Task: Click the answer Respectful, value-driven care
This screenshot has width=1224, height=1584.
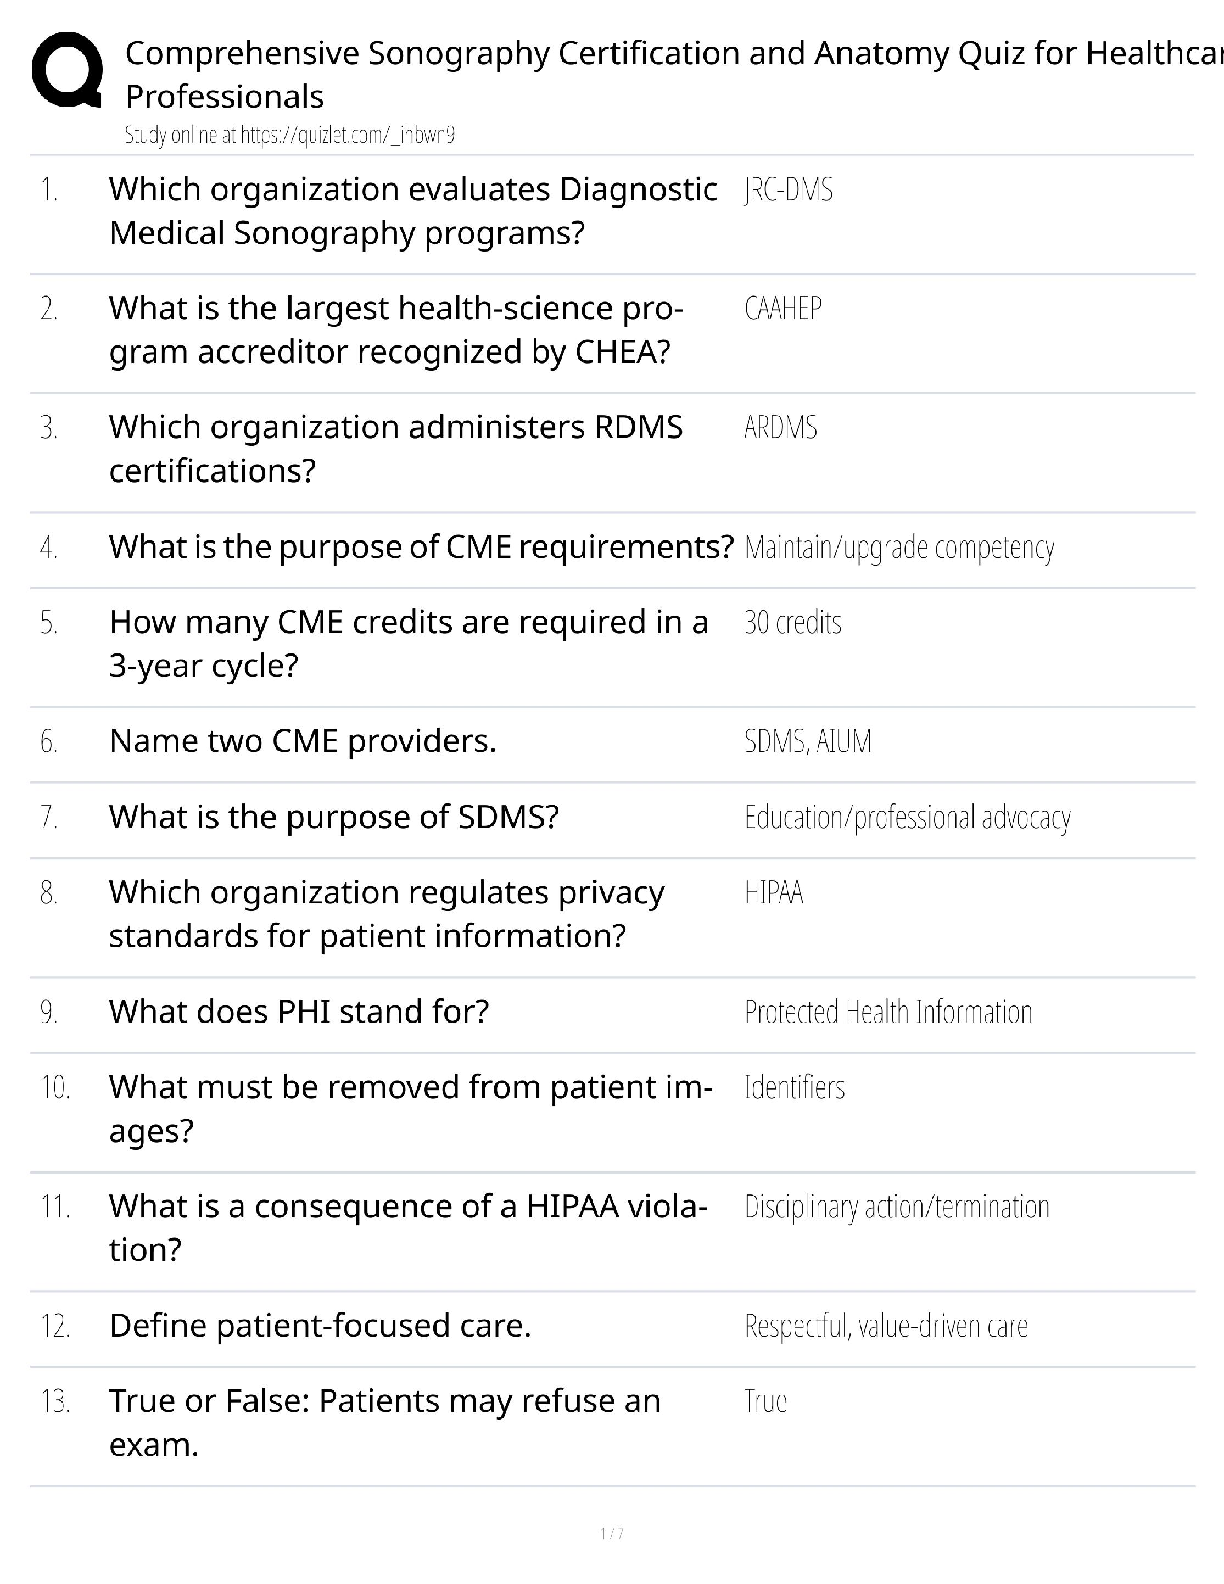Action: [x=886, y=1326]
